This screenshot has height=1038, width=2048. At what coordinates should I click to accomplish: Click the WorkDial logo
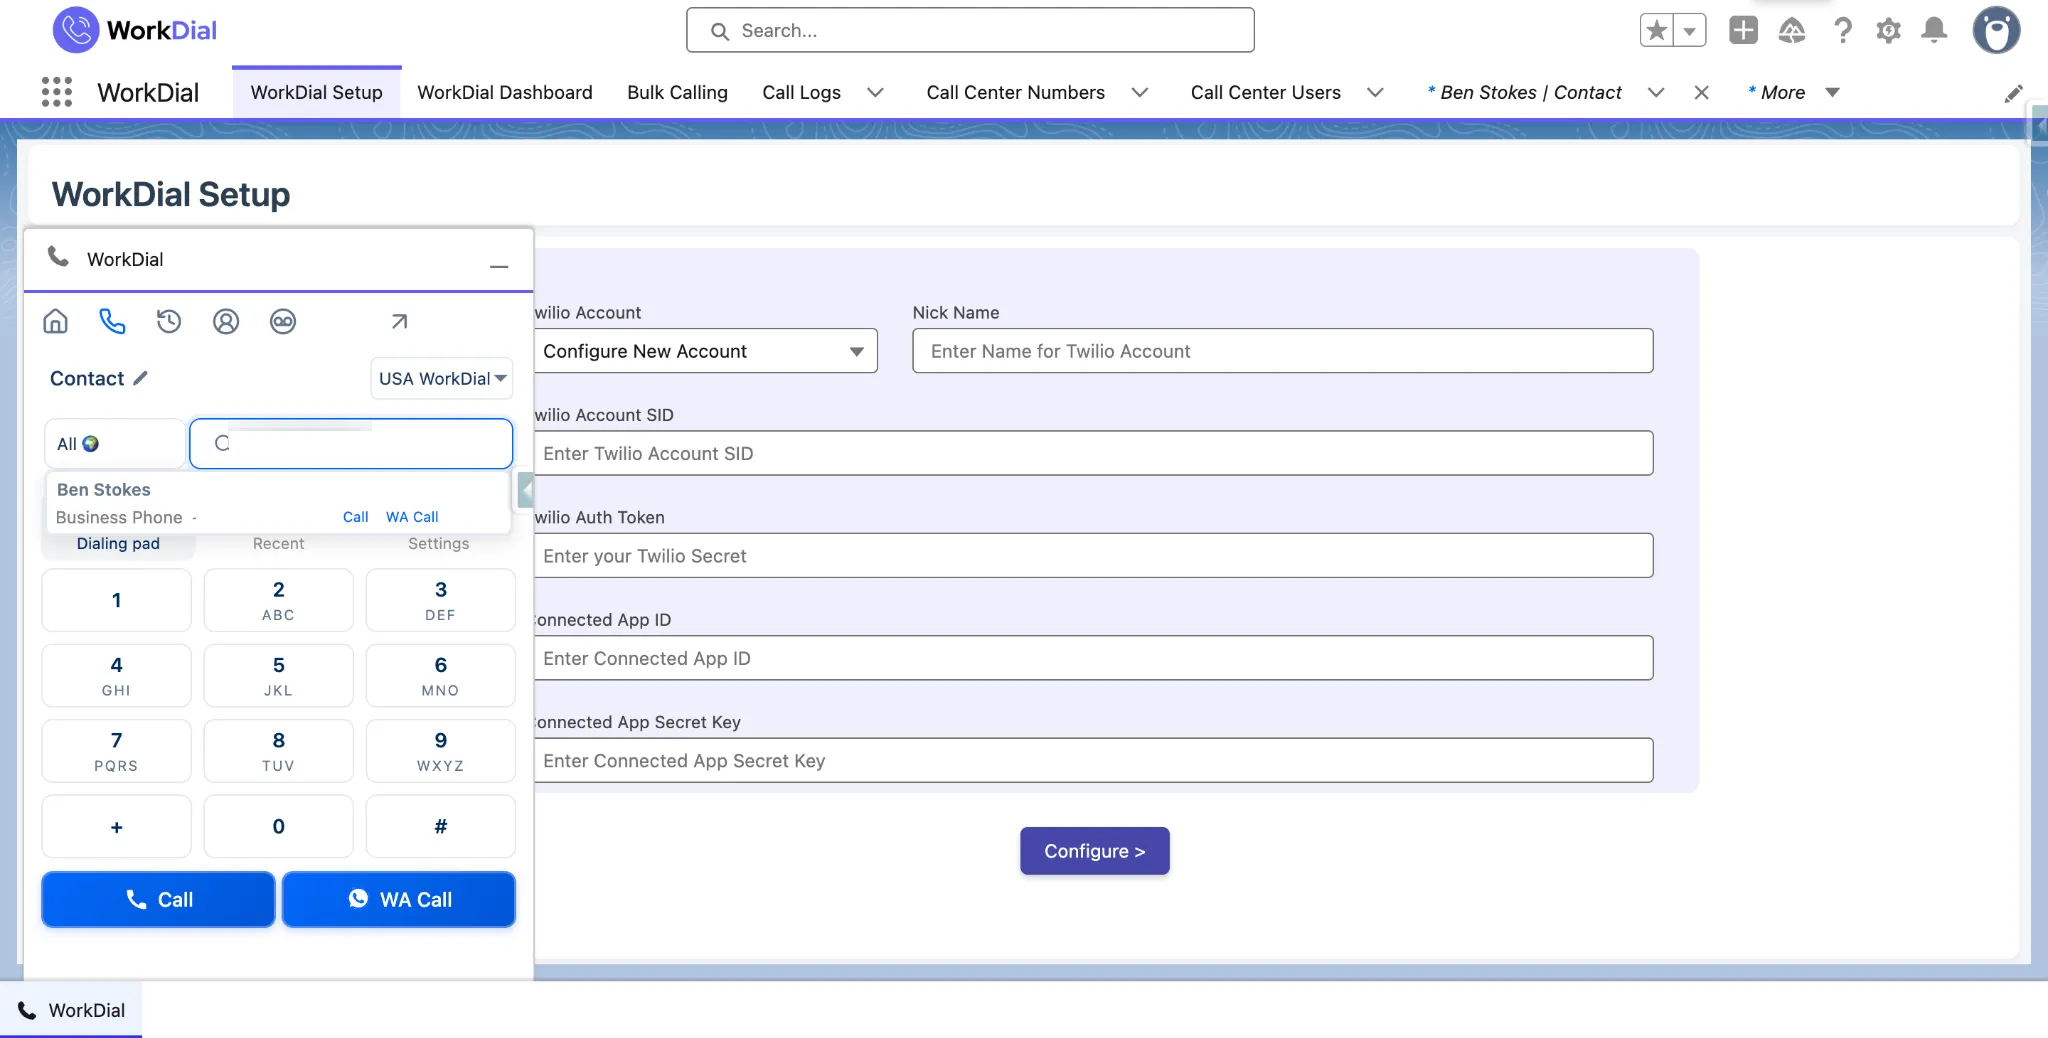135,30
